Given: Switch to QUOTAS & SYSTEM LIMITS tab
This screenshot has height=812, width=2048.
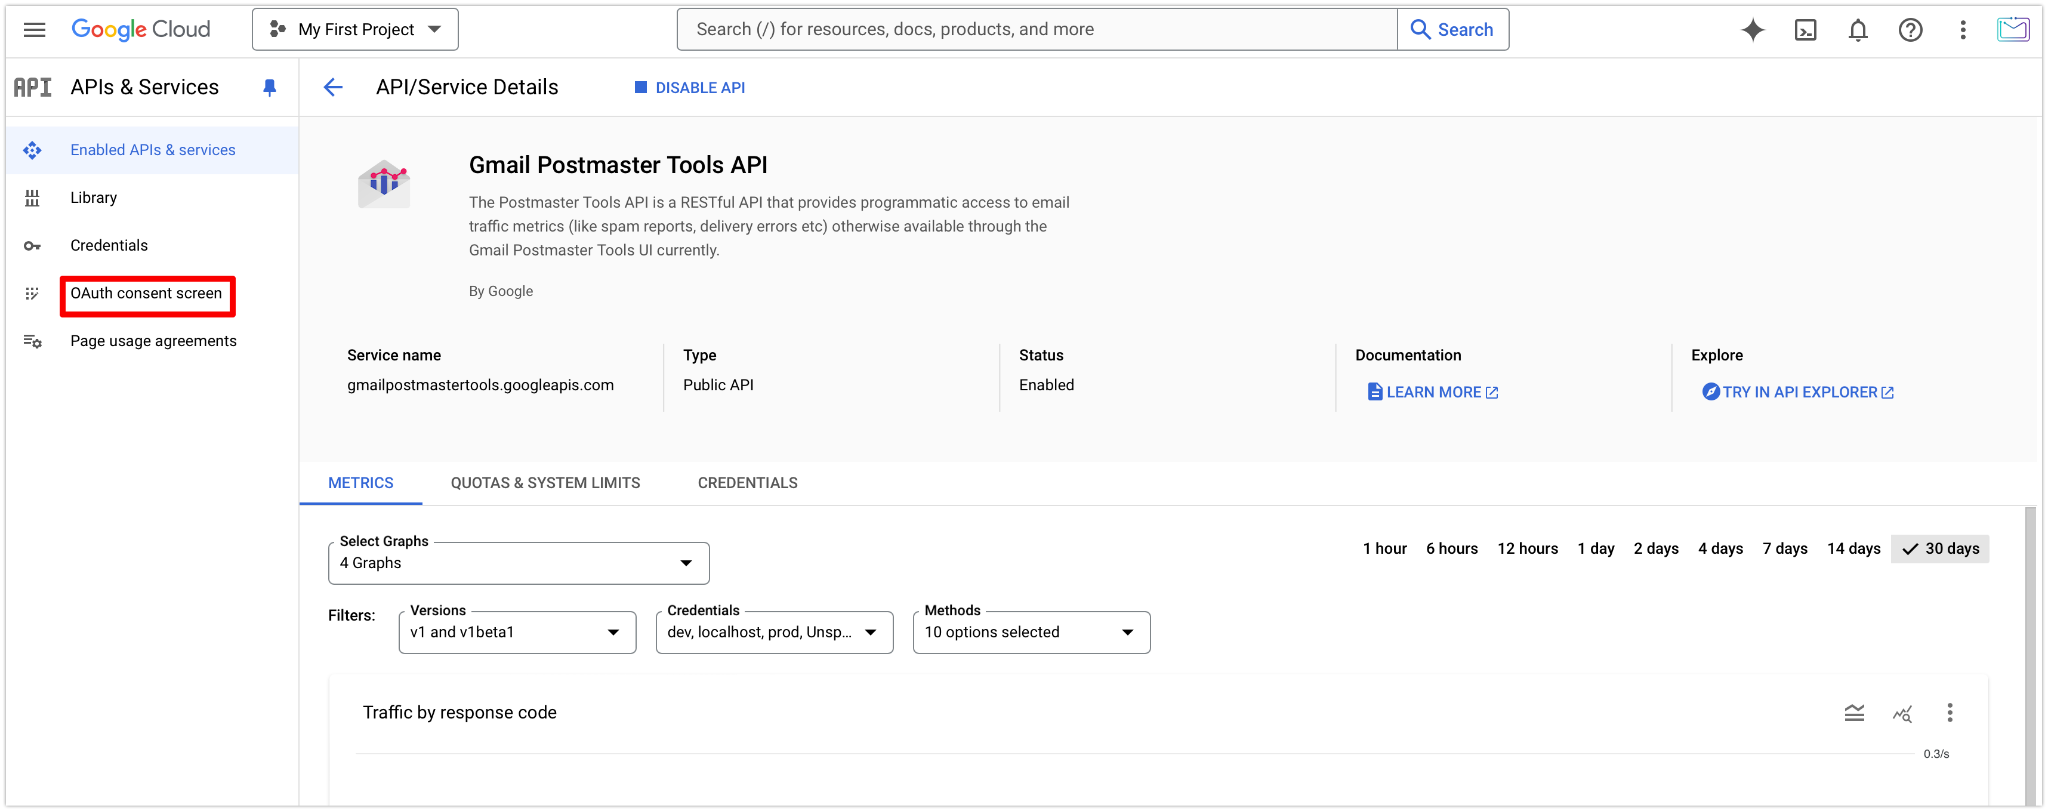Looking at the screenshot, I should [545, 483].
